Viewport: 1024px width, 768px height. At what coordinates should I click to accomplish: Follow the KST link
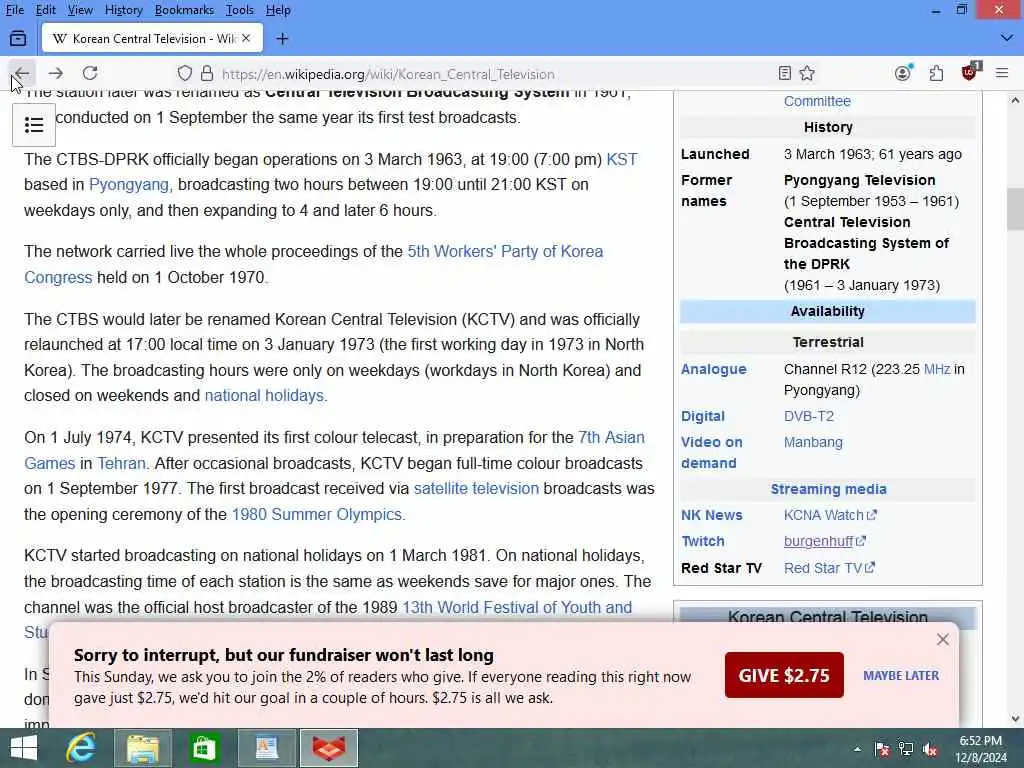coord(622,159)
